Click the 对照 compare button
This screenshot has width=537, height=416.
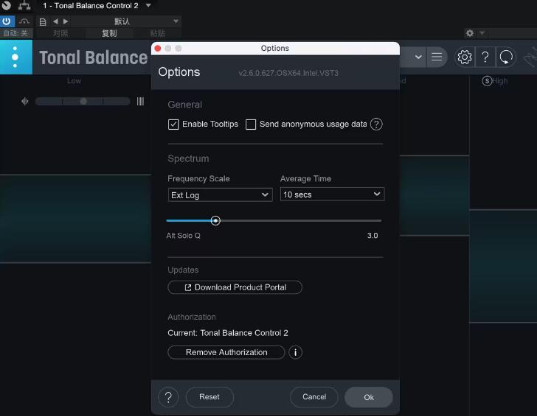(61, 33)
